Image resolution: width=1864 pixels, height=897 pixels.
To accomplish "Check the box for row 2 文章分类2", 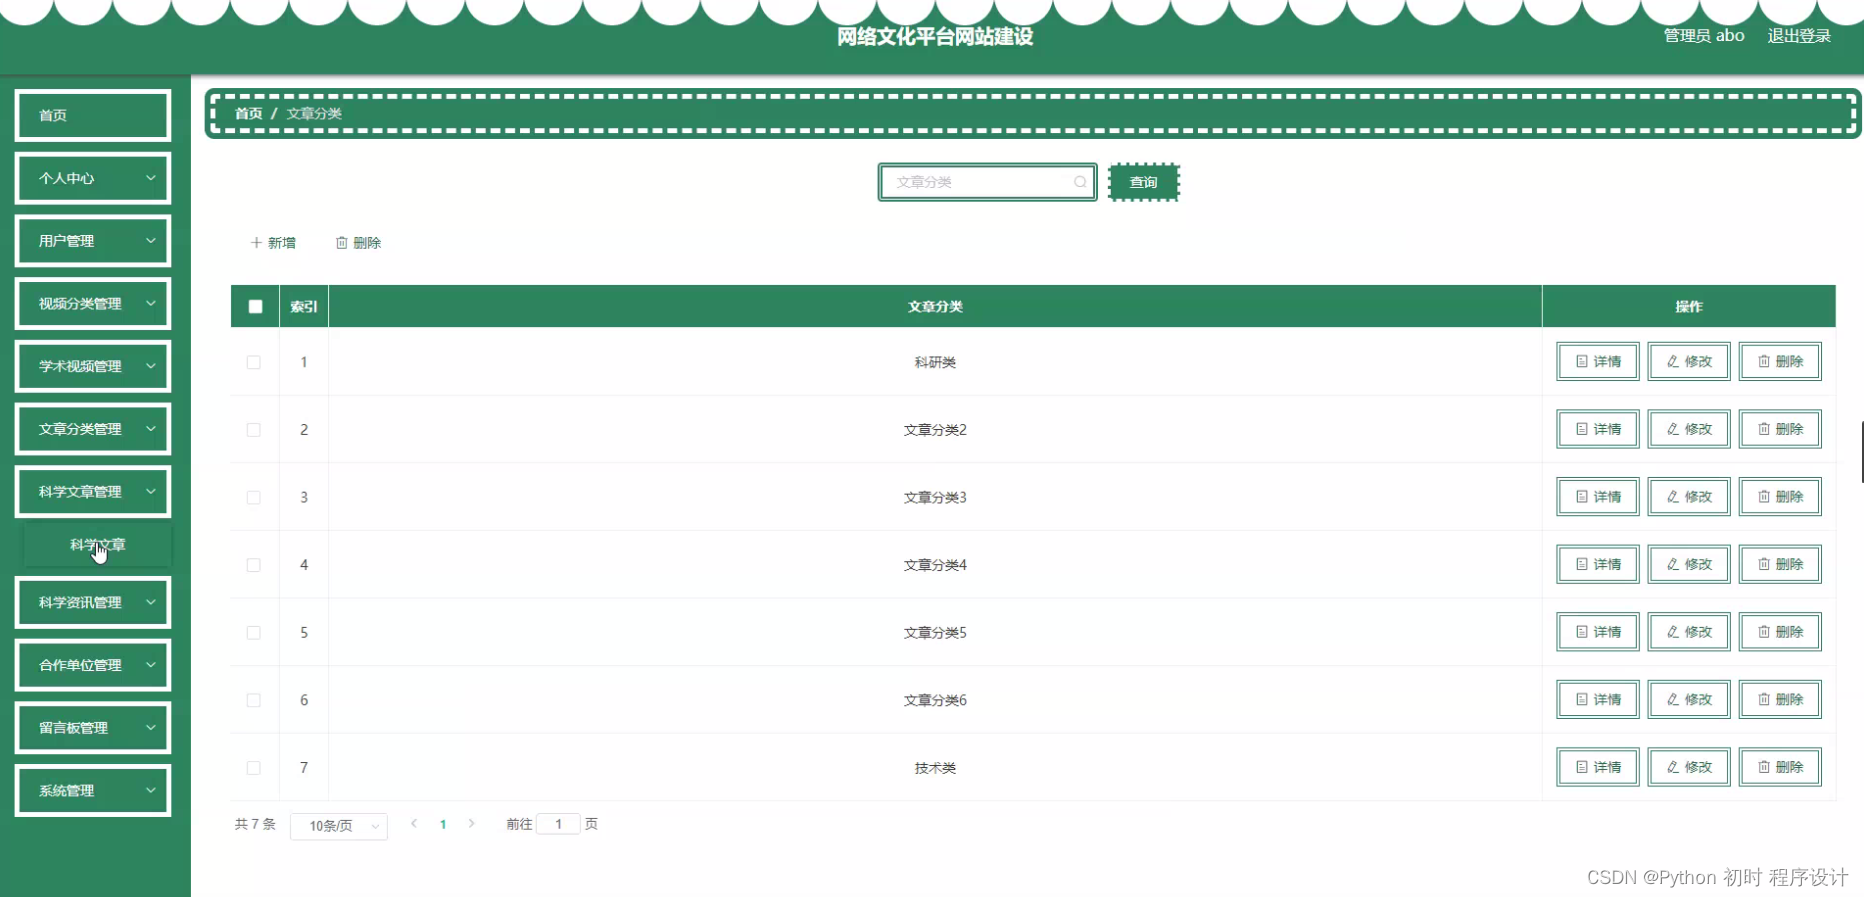I will coord(254,430).
